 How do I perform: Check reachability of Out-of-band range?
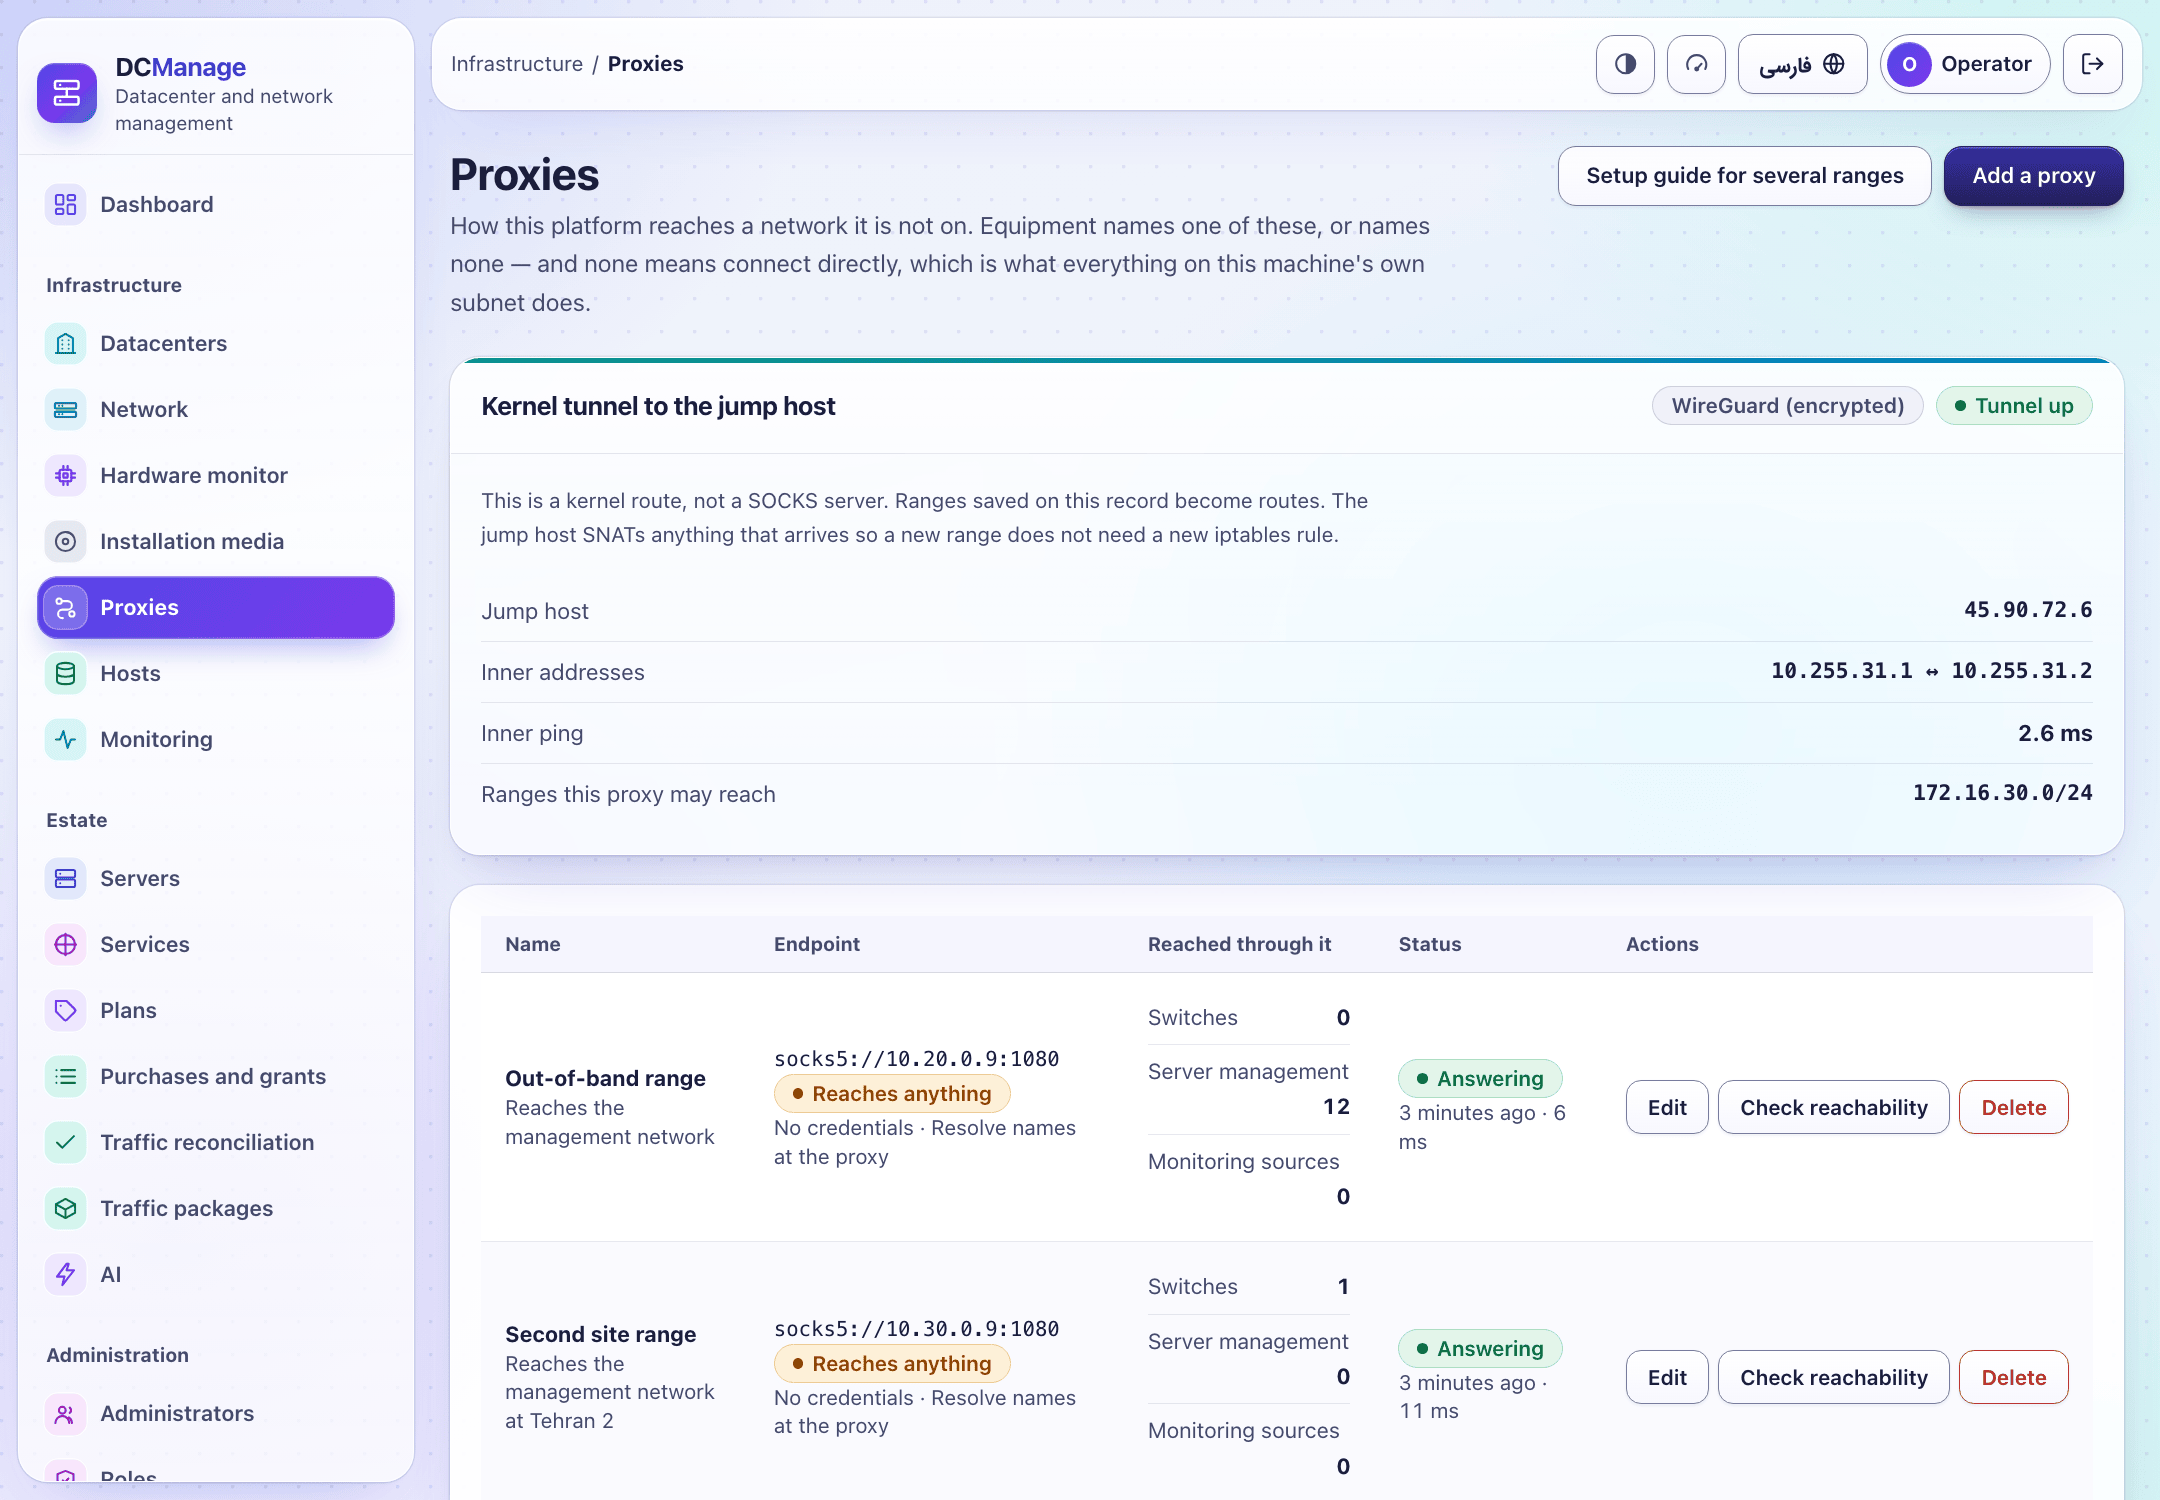1834,1108
